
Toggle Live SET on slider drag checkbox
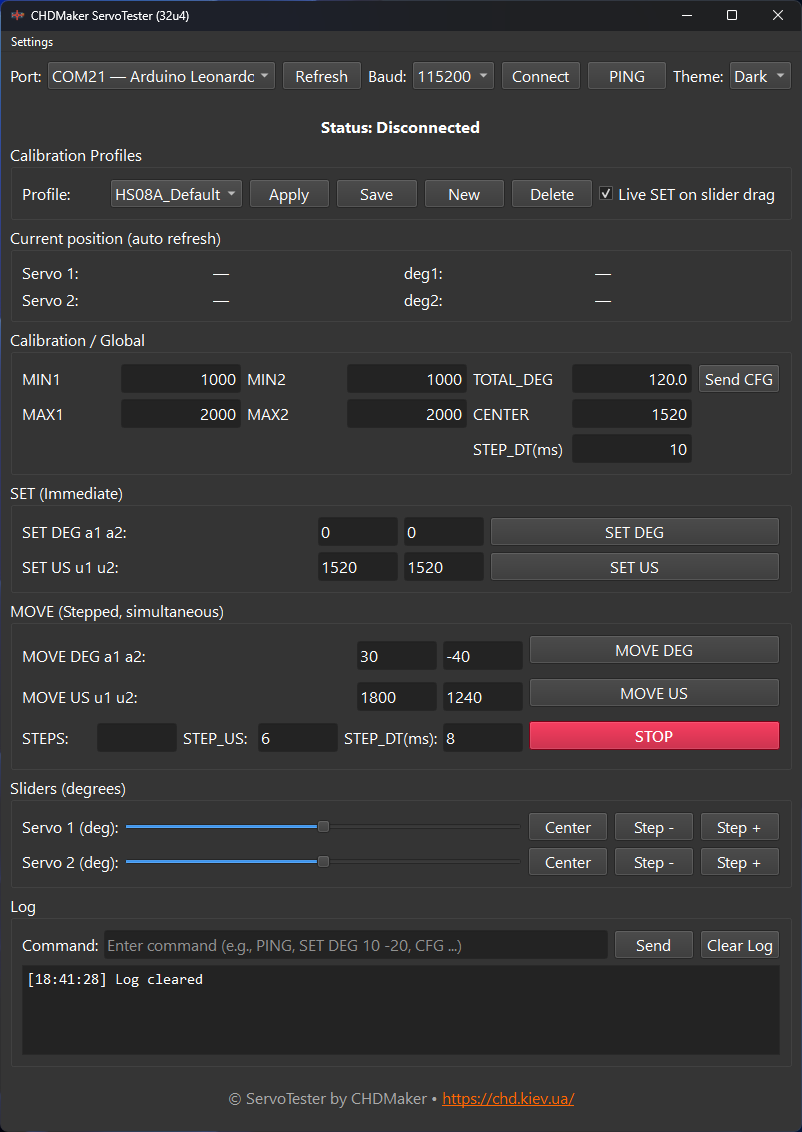coord(606,194)
